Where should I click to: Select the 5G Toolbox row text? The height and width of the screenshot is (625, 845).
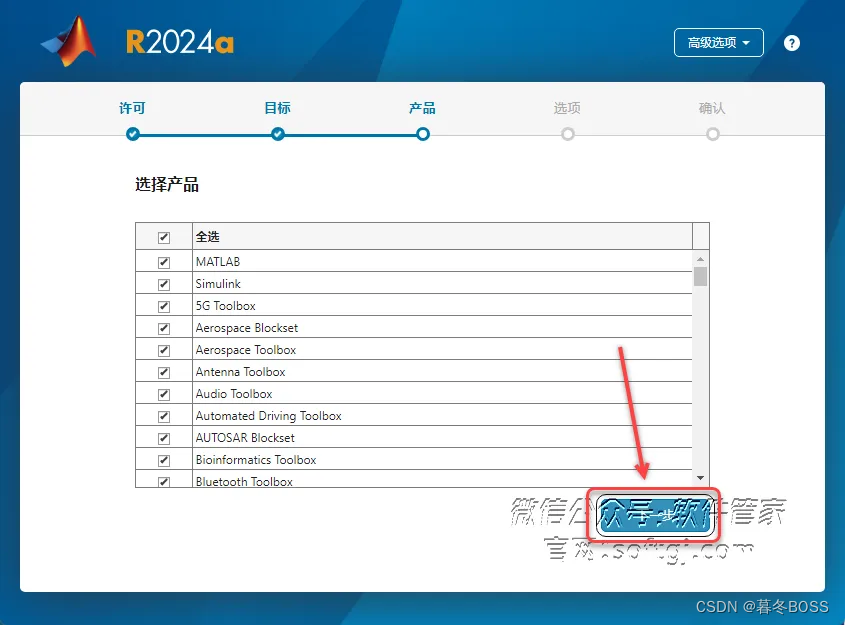[225, 306]
